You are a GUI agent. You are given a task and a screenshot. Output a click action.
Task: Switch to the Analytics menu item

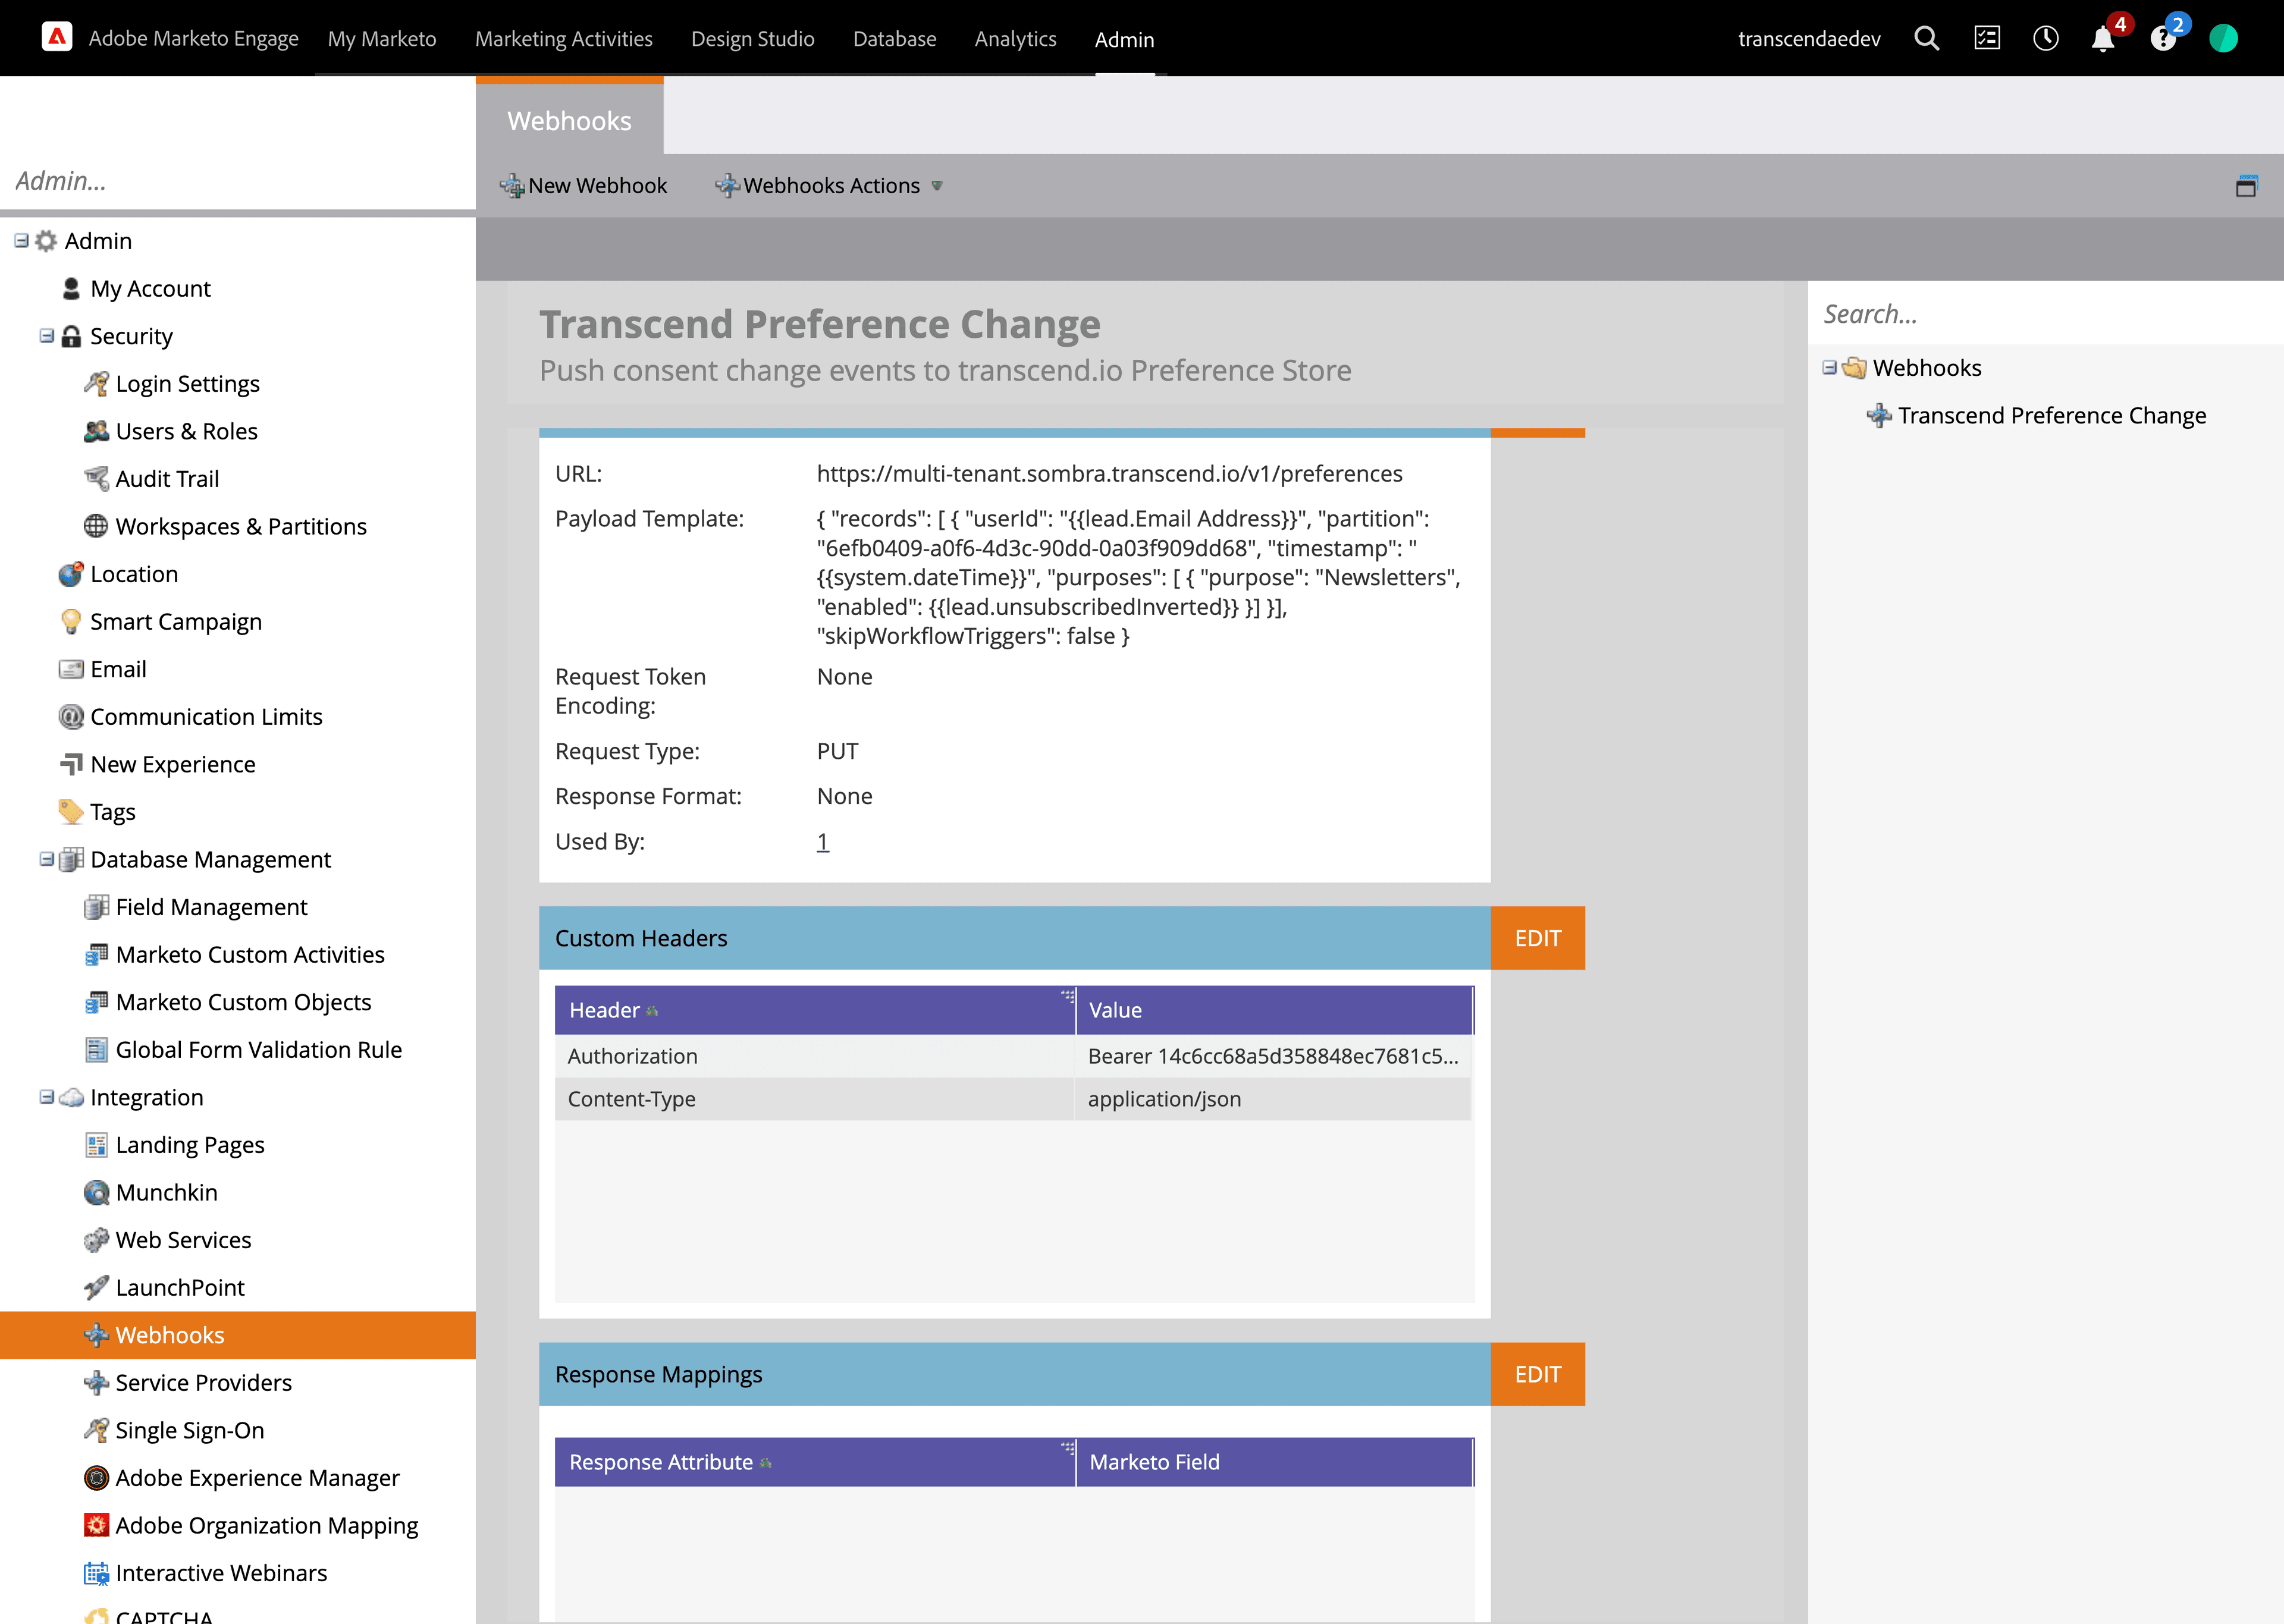click(1015, 39)
